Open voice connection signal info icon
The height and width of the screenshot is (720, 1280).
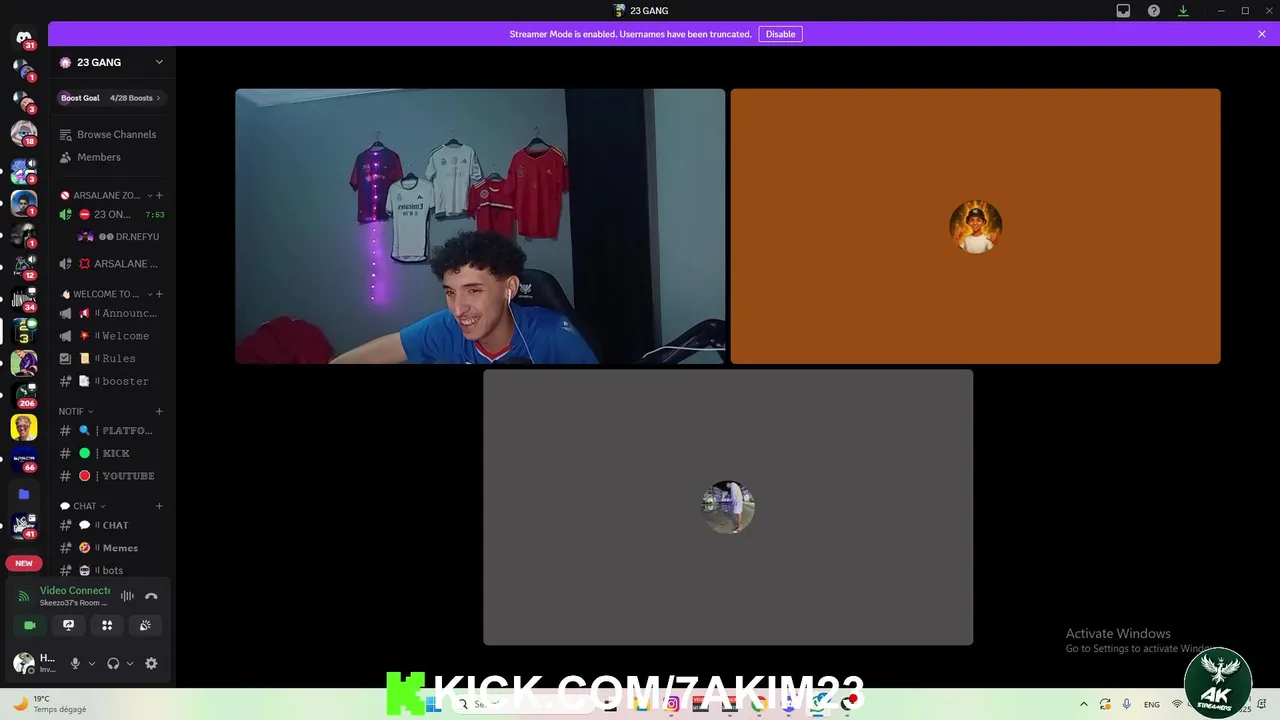24,596
